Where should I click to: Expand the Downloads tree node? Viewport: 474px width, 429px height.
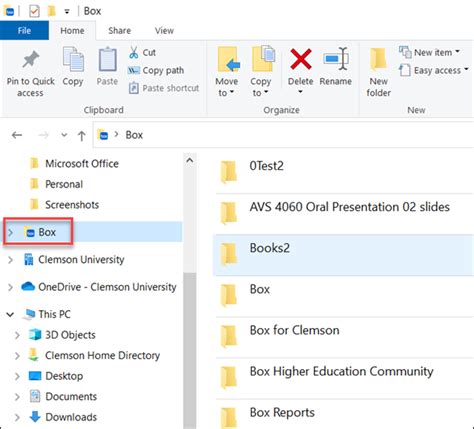tap(17, 417)
